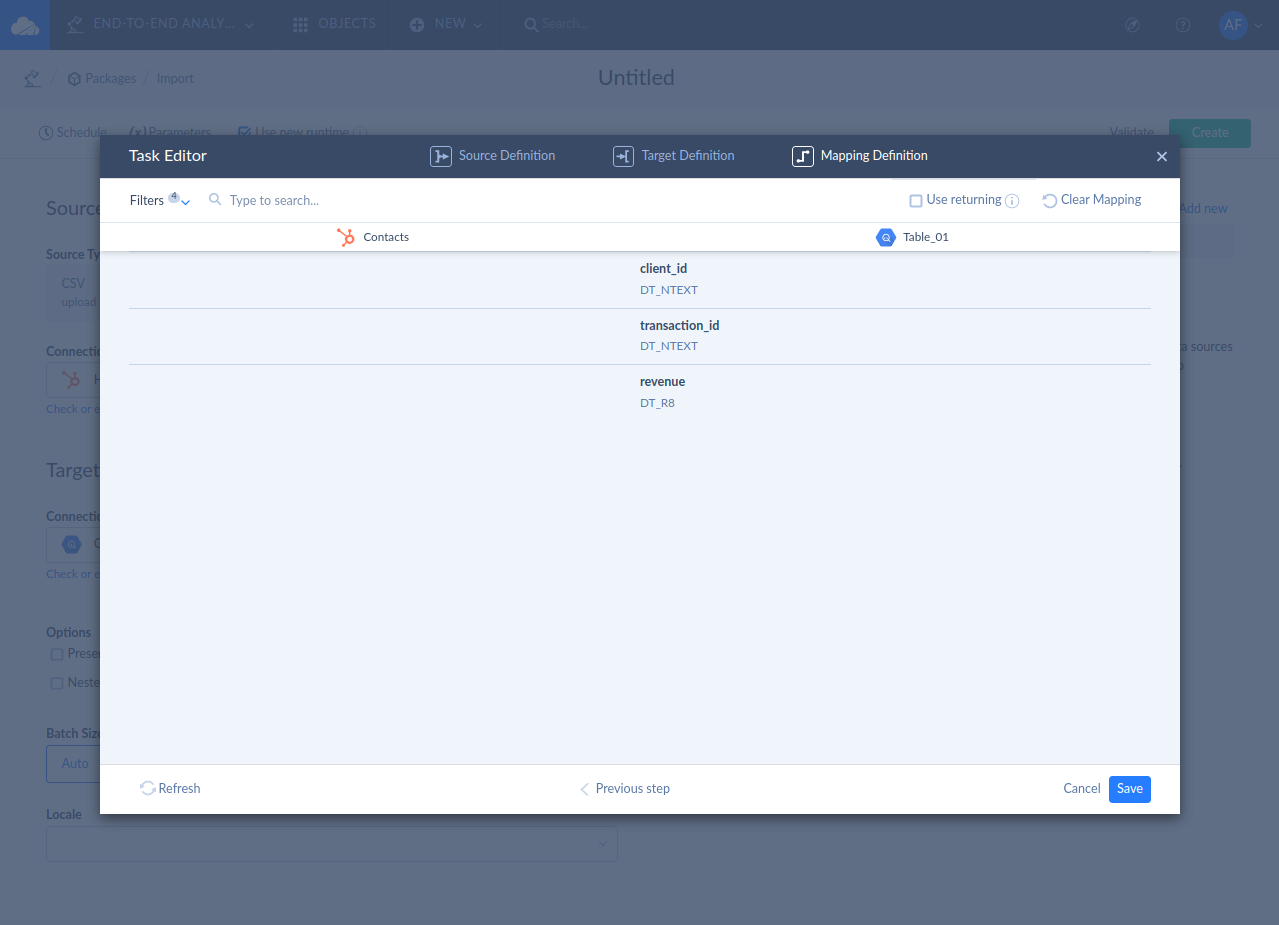Select the revenue column row

coord(640,392)
